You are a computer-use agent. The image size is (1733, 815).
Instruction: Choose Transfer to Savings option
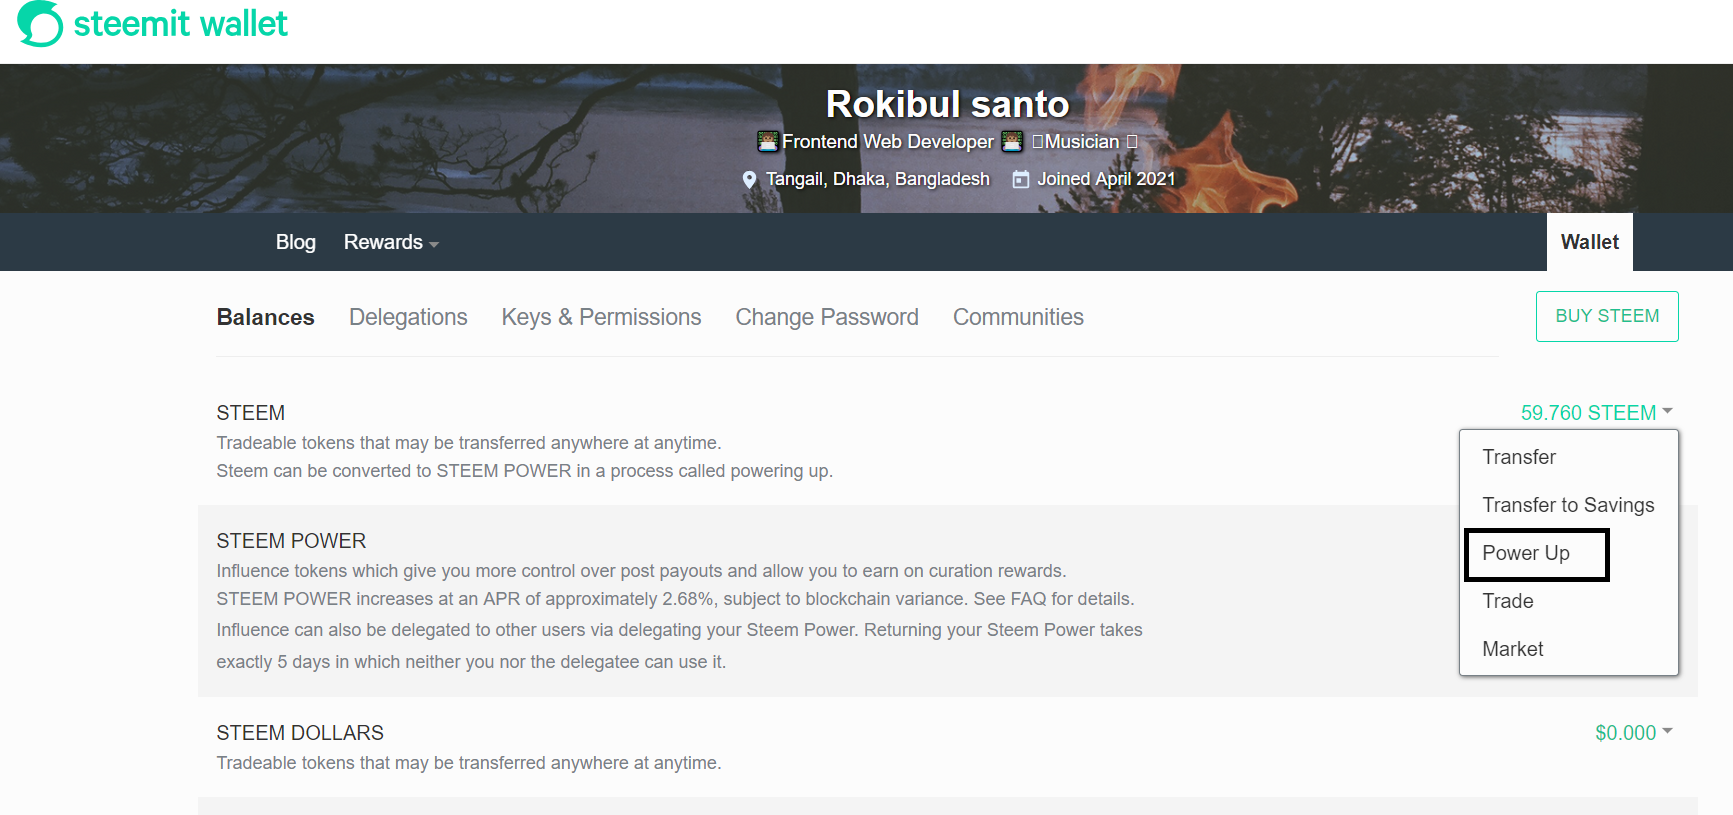[1568, 505]
